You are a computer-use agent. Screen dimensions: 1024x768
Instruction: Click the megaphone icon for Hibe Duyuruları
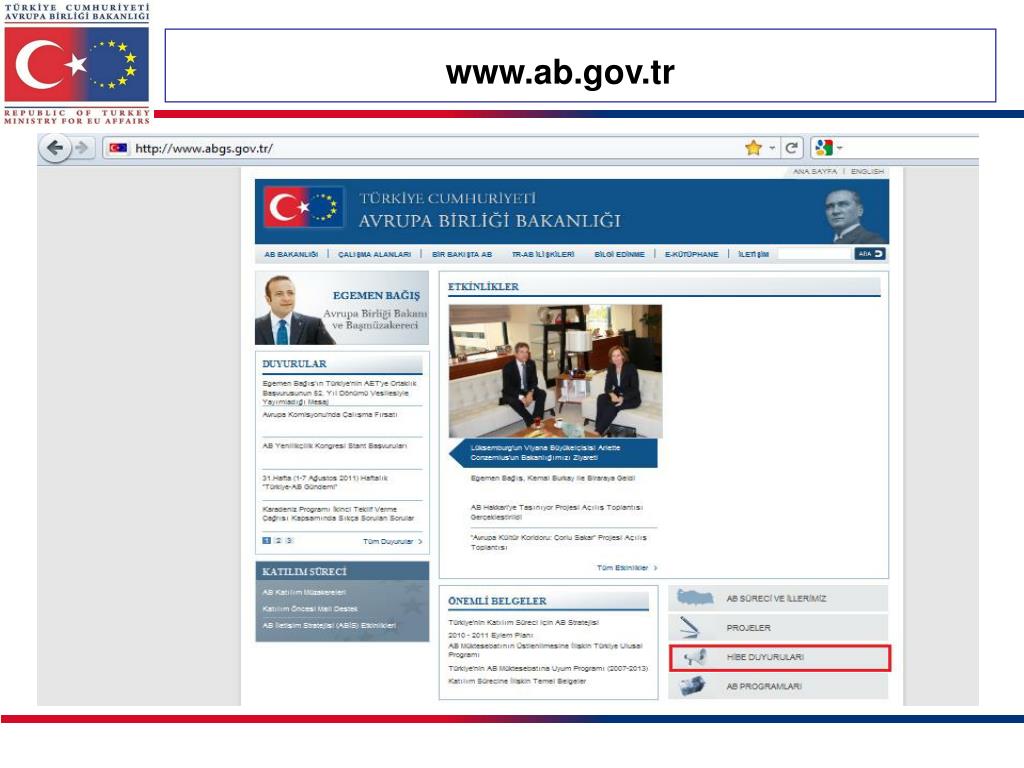coord(694,657)
